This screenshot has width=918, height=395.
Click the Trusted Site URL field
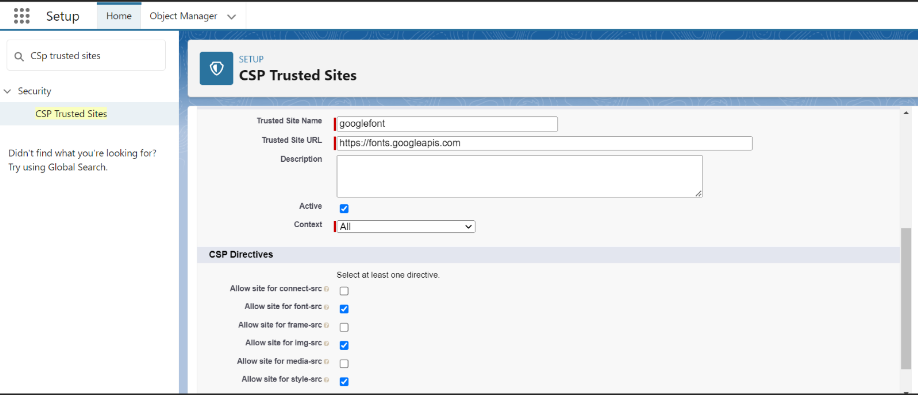[x=544, y=143]
